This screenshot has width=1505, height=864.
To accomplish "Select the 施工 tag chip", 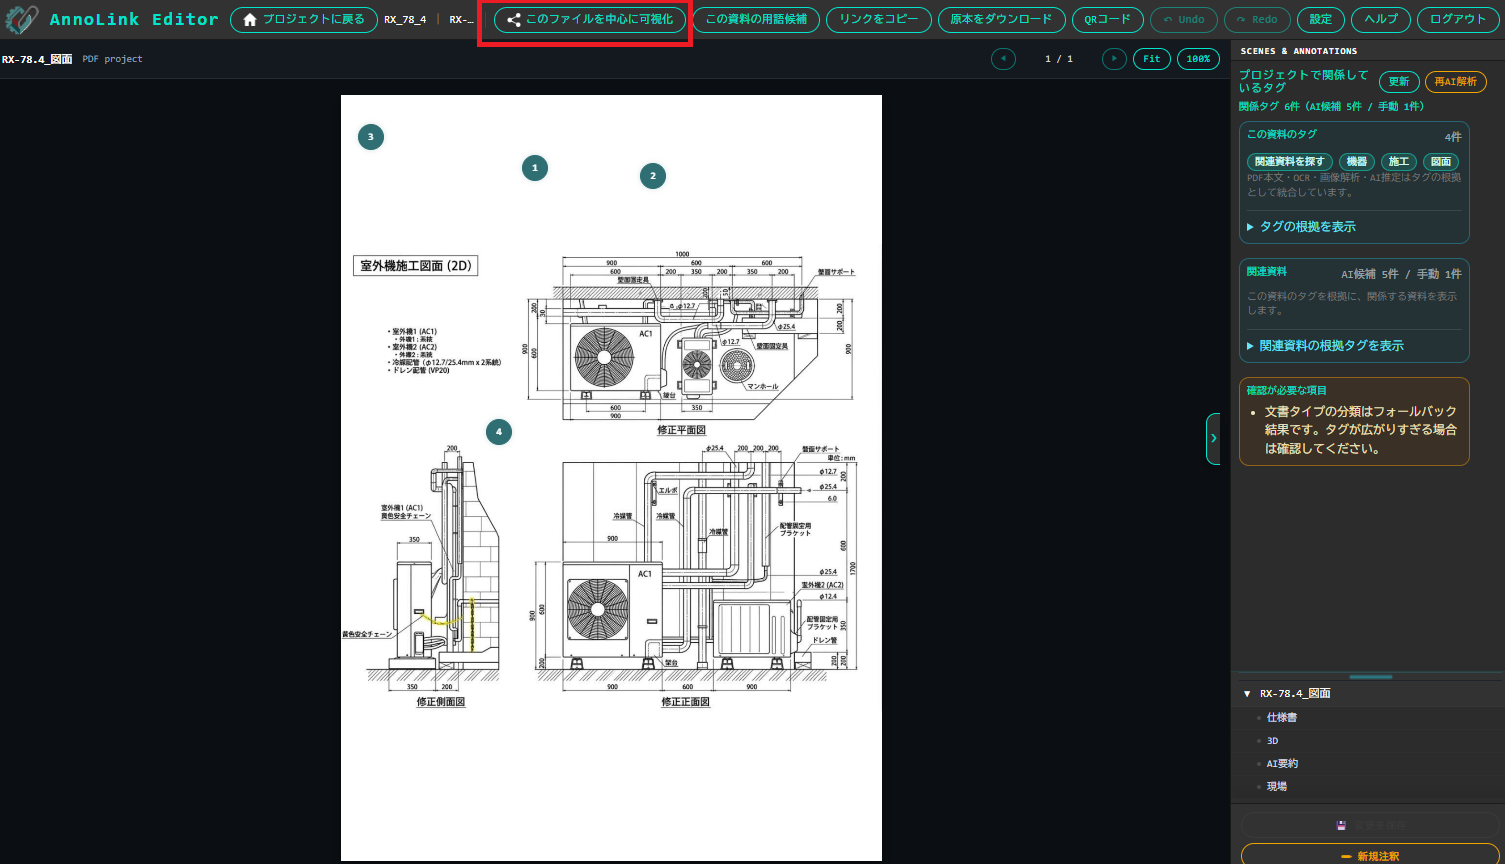I will (1399, 162).
